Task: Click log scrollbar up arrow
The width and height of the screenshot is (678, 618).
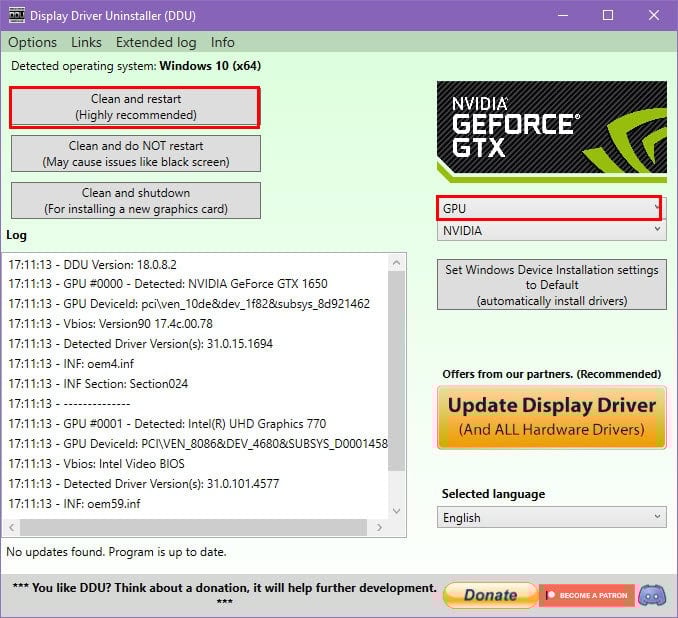Action: (397, 262)
